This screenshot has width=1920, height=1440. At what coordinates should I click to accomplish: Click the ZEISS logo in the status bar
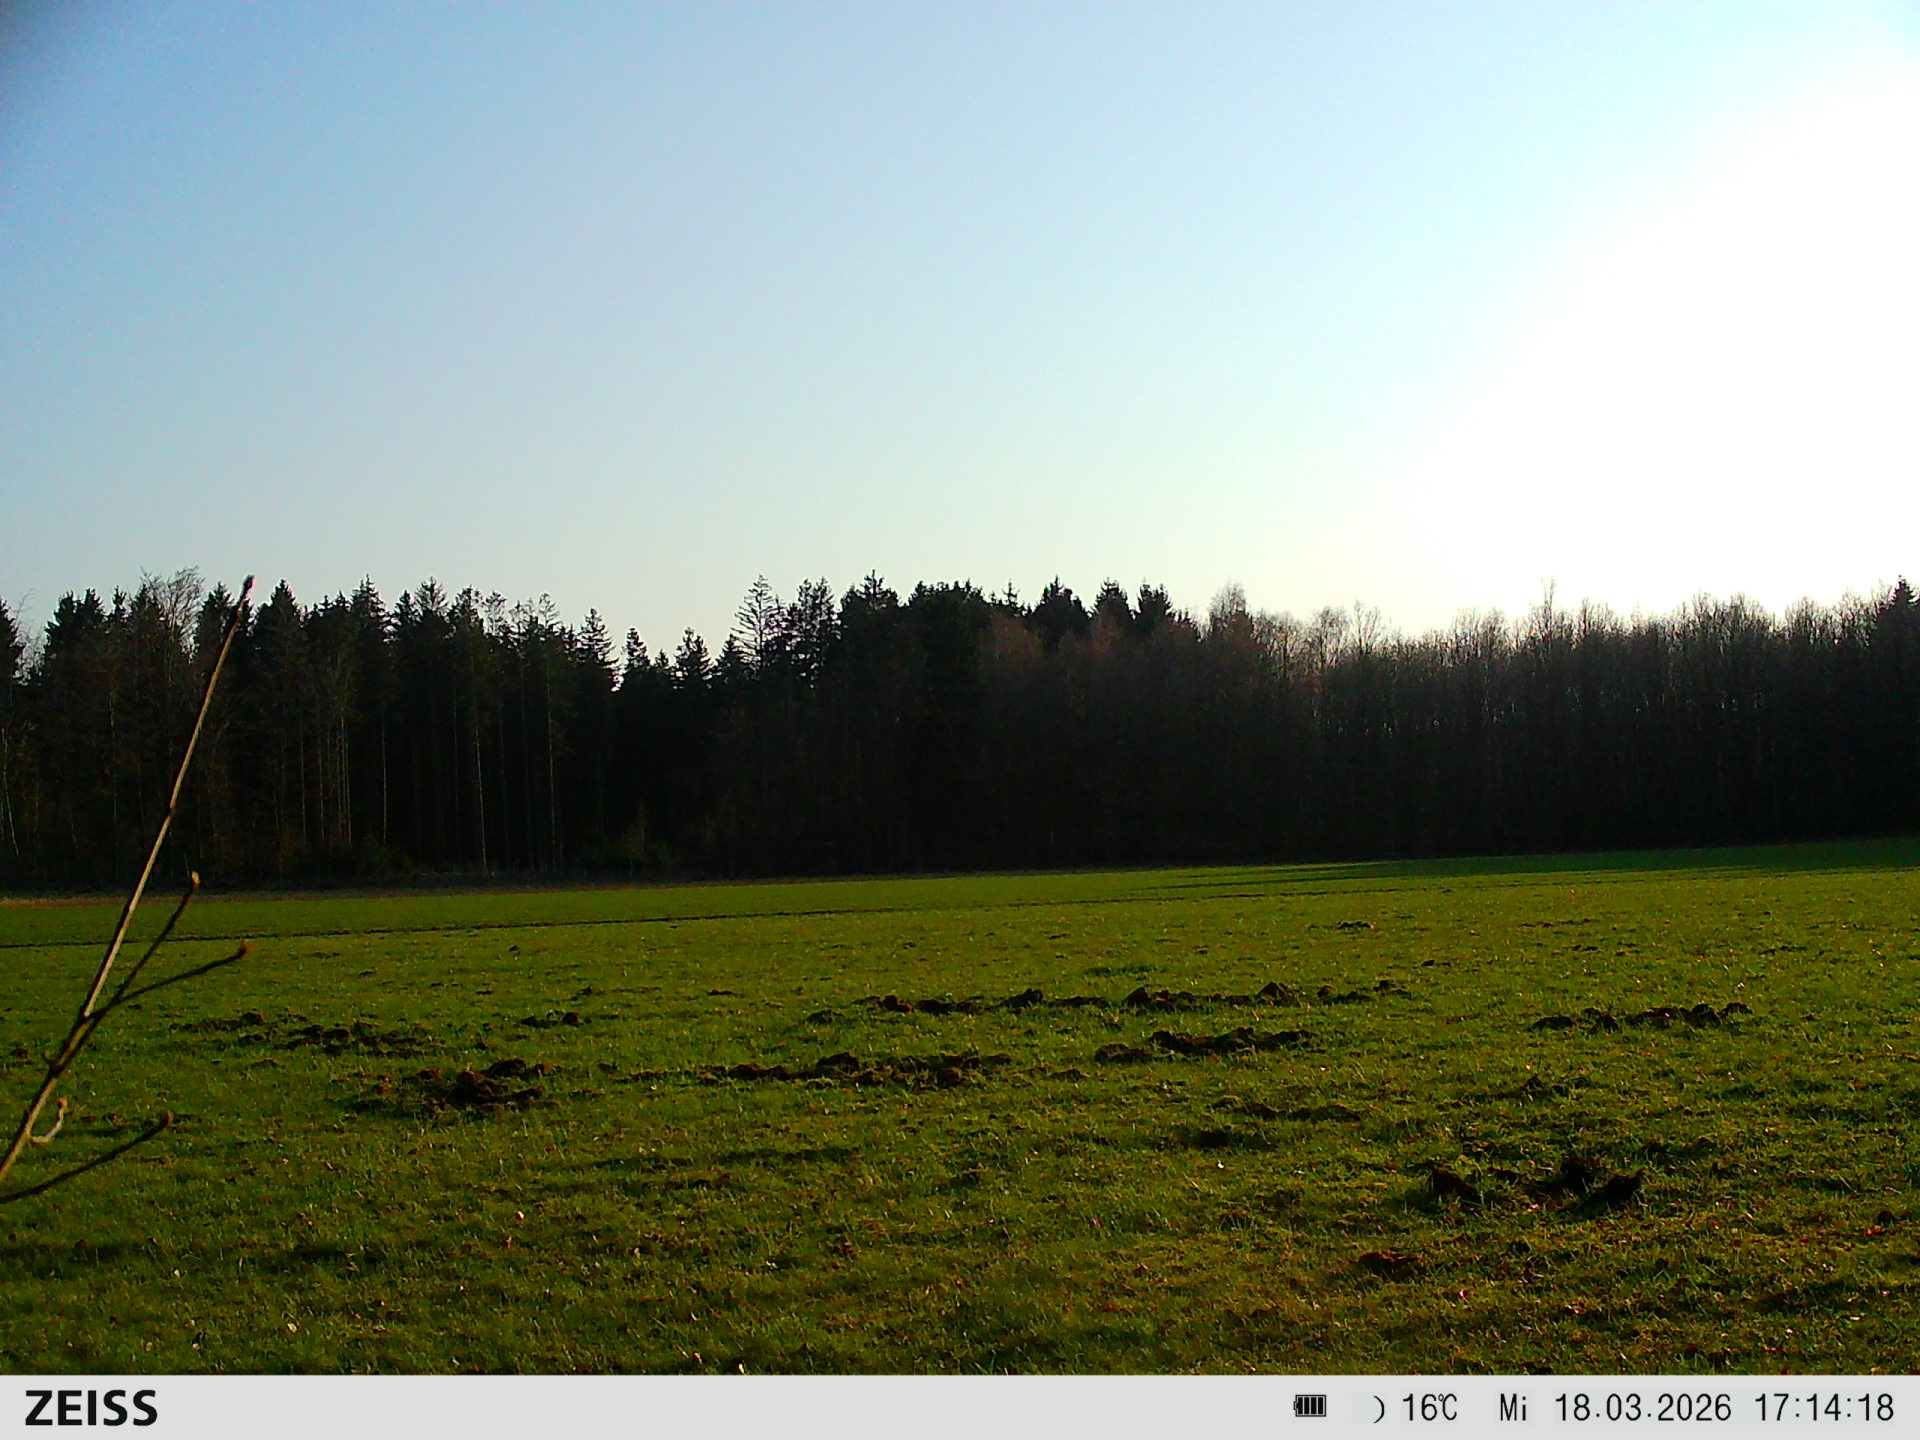(91, 1408)
